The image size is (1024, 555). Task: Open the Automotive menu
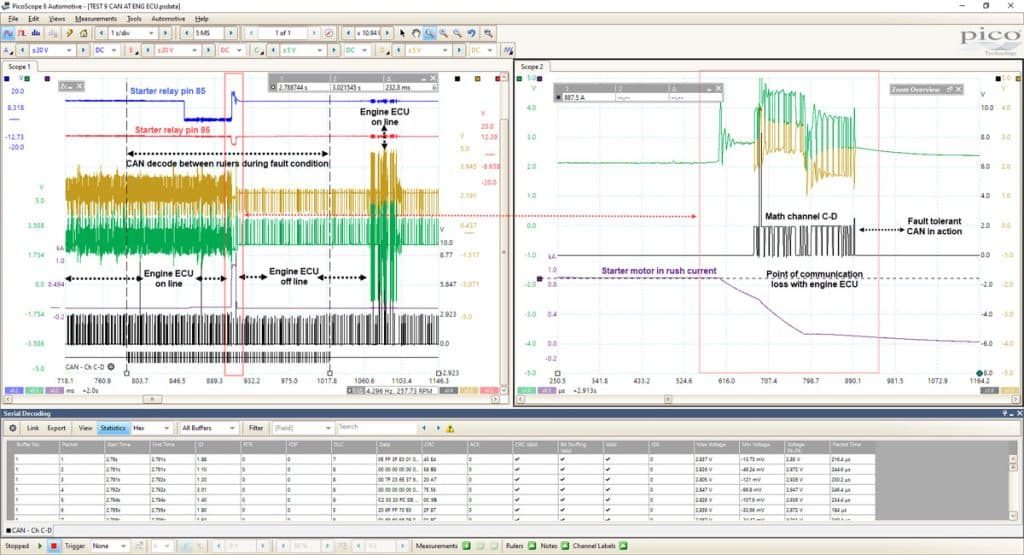[x=168, y=19]
